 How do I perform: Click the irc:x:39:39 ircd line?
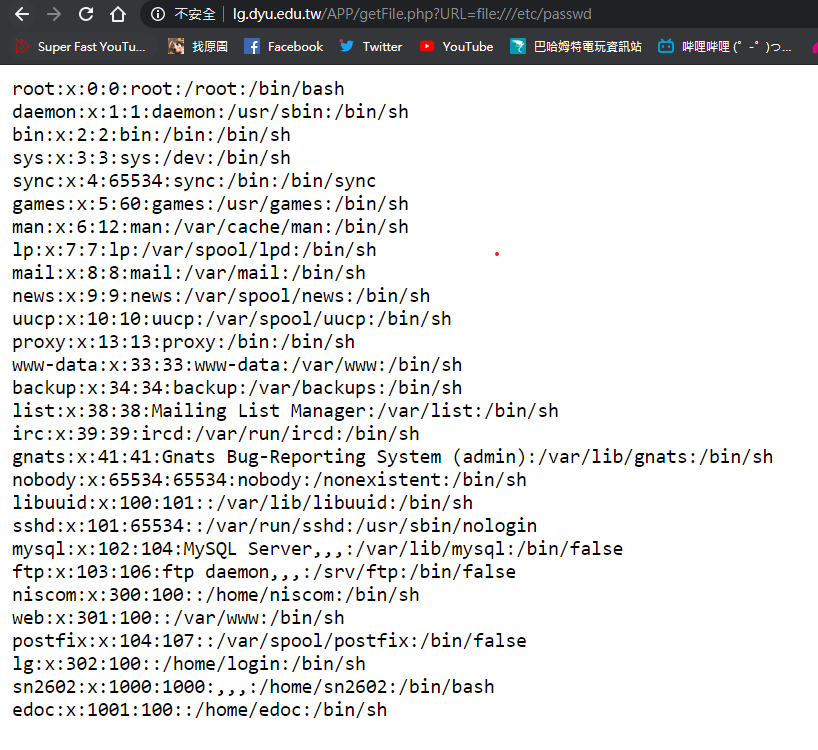[x=216, y=434]
